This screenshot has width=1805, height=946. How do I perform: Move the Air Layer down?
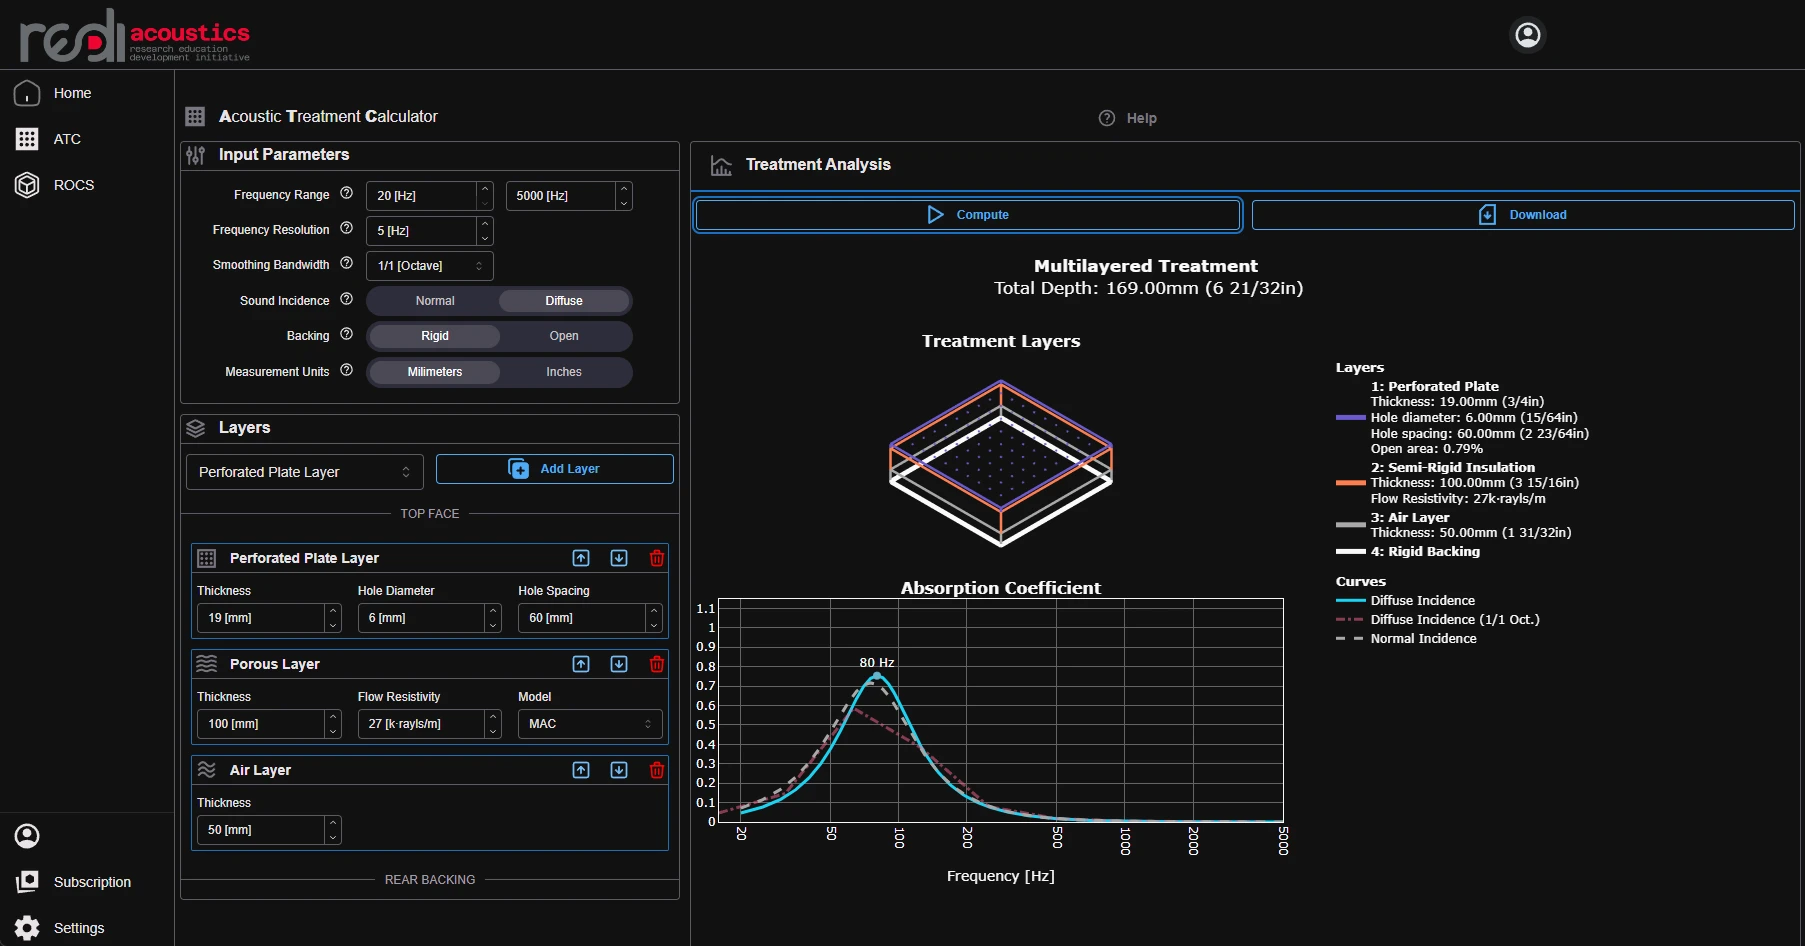(619, 770)
